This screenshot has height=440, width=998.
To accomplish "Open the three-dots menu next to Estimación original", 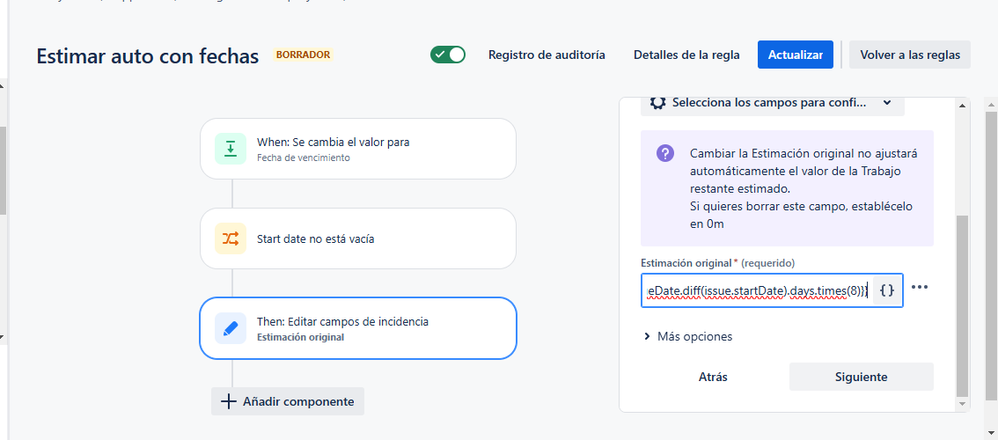I will [920, 288].
